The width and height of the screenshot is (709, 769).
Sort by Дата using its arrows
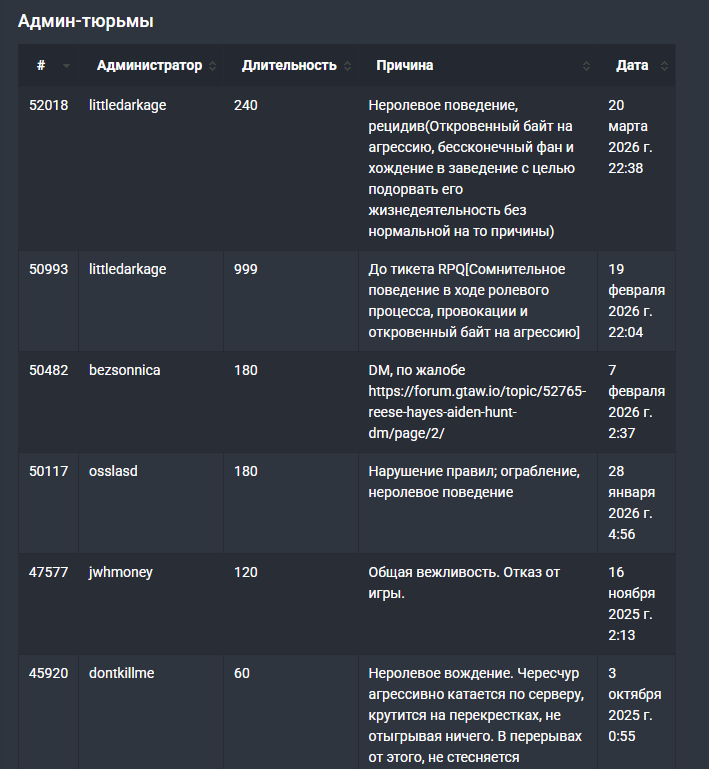[x=664, y=66]
